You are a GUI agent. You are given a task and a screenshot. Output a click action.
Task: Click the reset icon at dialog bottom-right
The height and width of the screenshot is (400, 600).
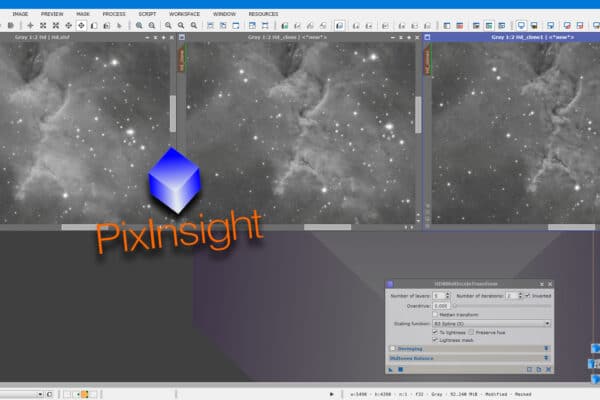[x=548, y=369]
